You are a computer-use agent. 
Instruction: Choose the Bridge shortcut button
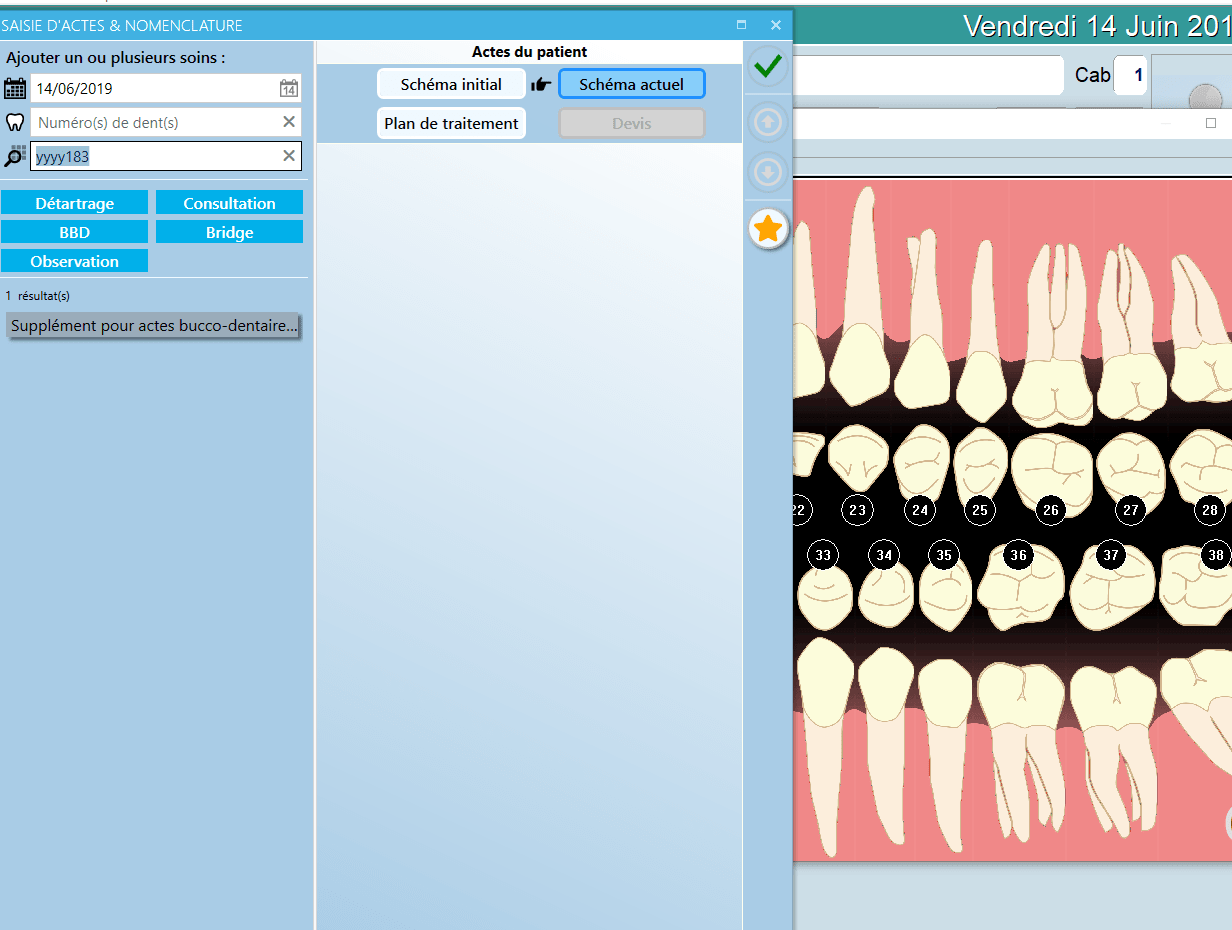229,232
